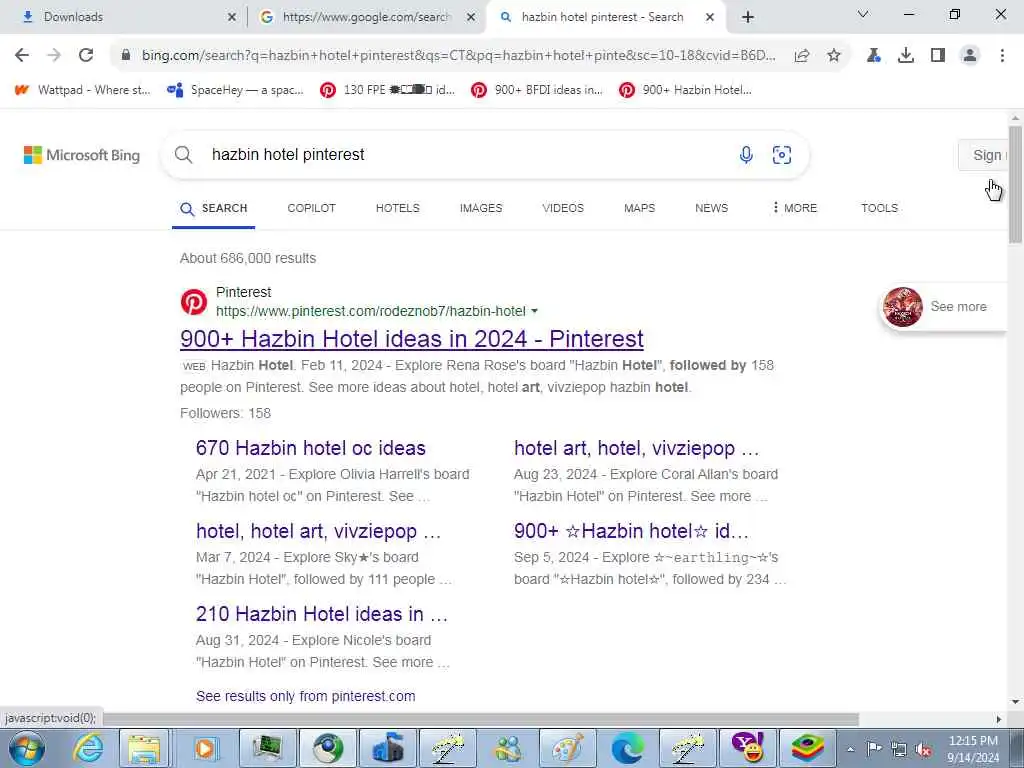Show hidden system tray icons
This screenshot has width=1024, height=768.
click(850, 749)
